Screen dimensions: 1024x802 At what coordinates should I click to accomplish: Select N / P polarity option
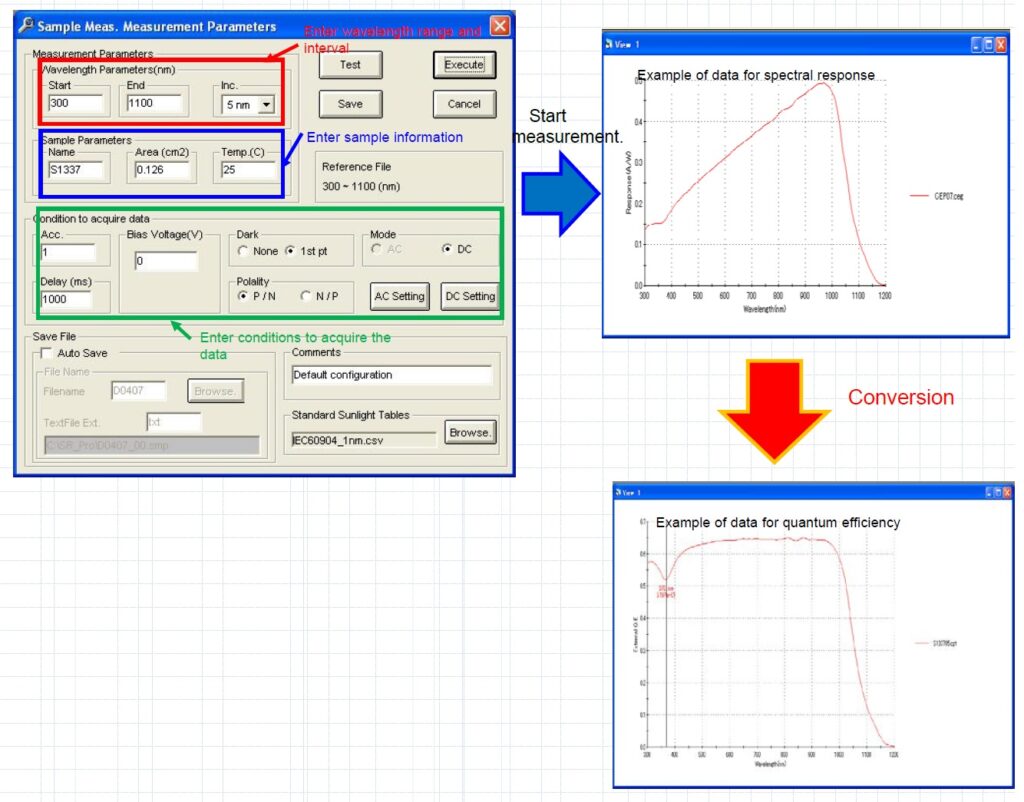pos(305,296)
